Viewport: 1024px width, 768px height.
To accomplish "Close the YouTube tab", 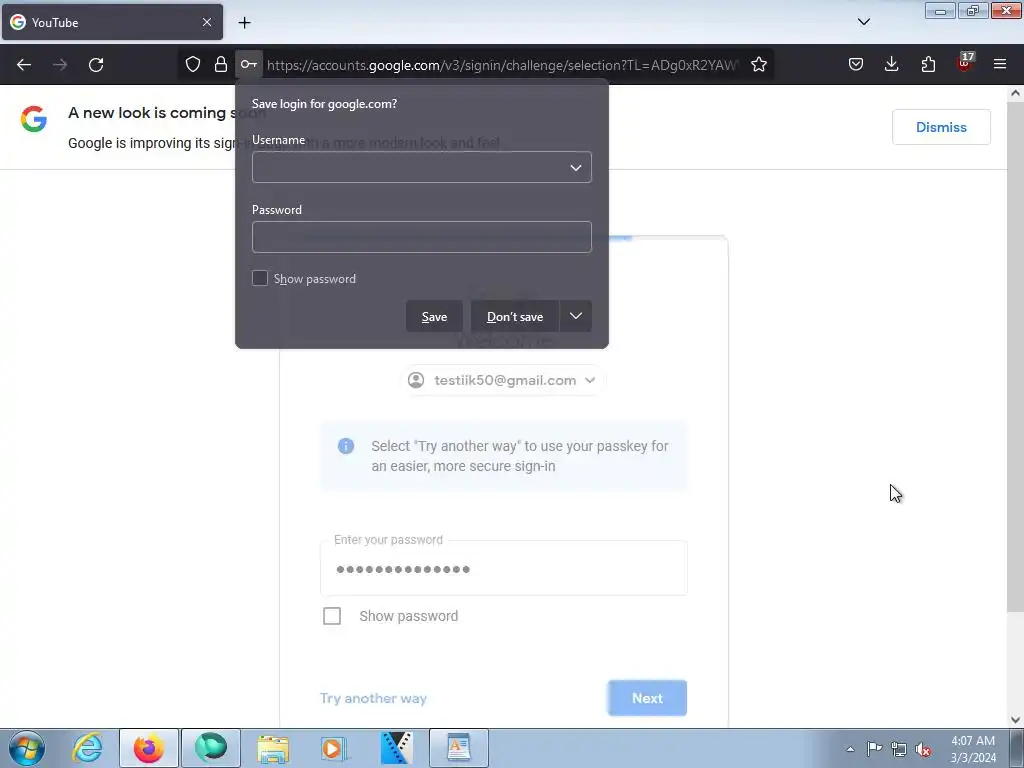I will coord(206,22).
